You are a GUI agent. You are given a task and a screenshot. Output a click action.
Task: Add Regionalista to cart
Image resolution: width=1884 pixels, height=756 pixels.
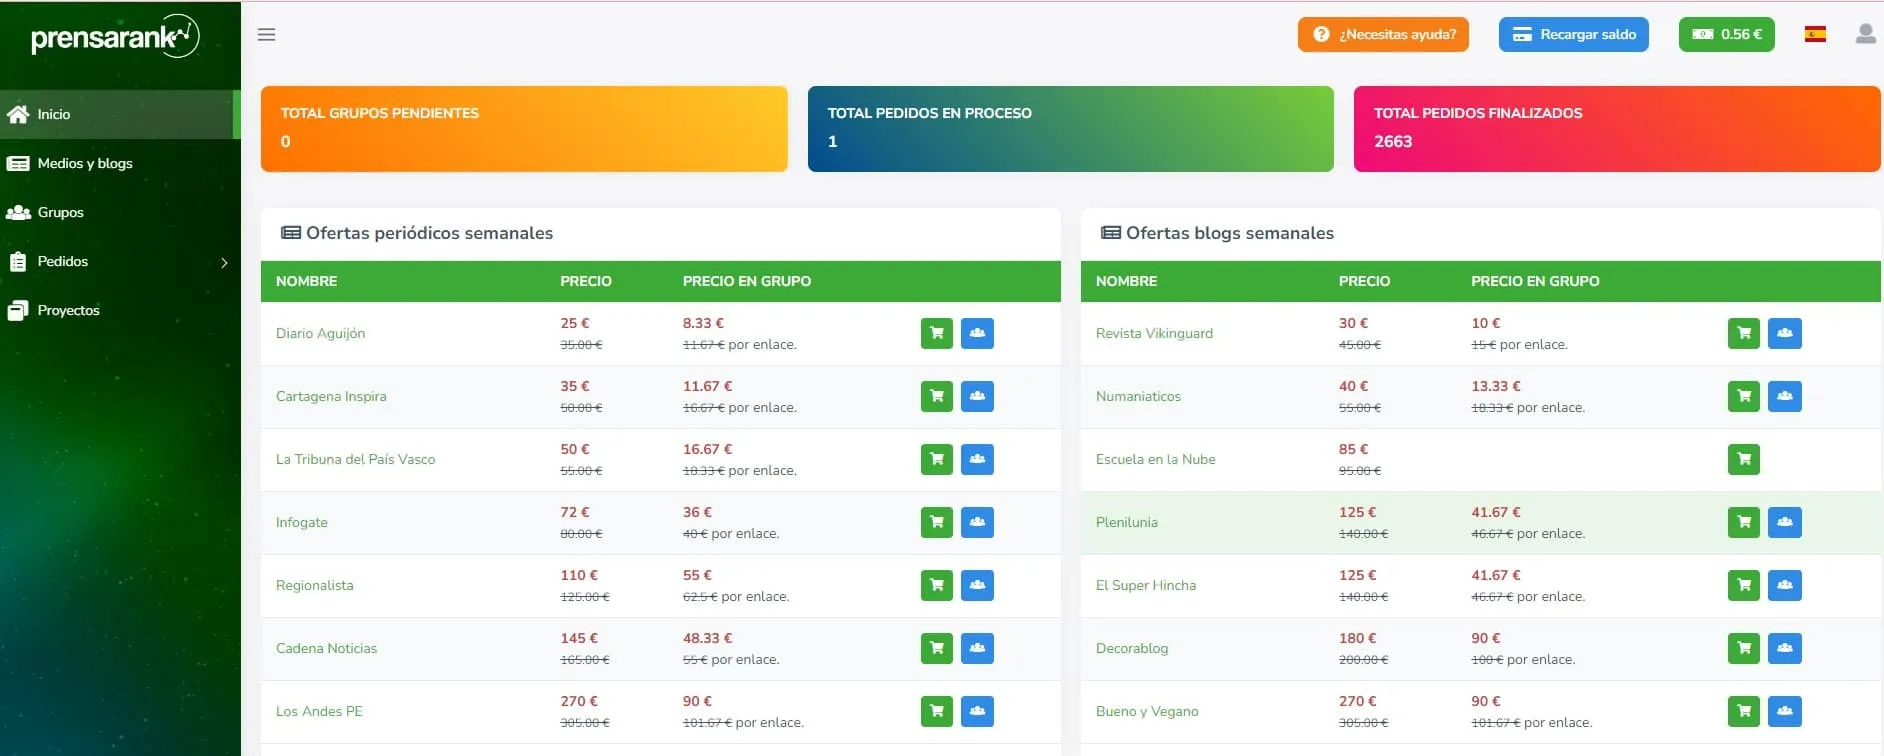[x=937, y=585]
